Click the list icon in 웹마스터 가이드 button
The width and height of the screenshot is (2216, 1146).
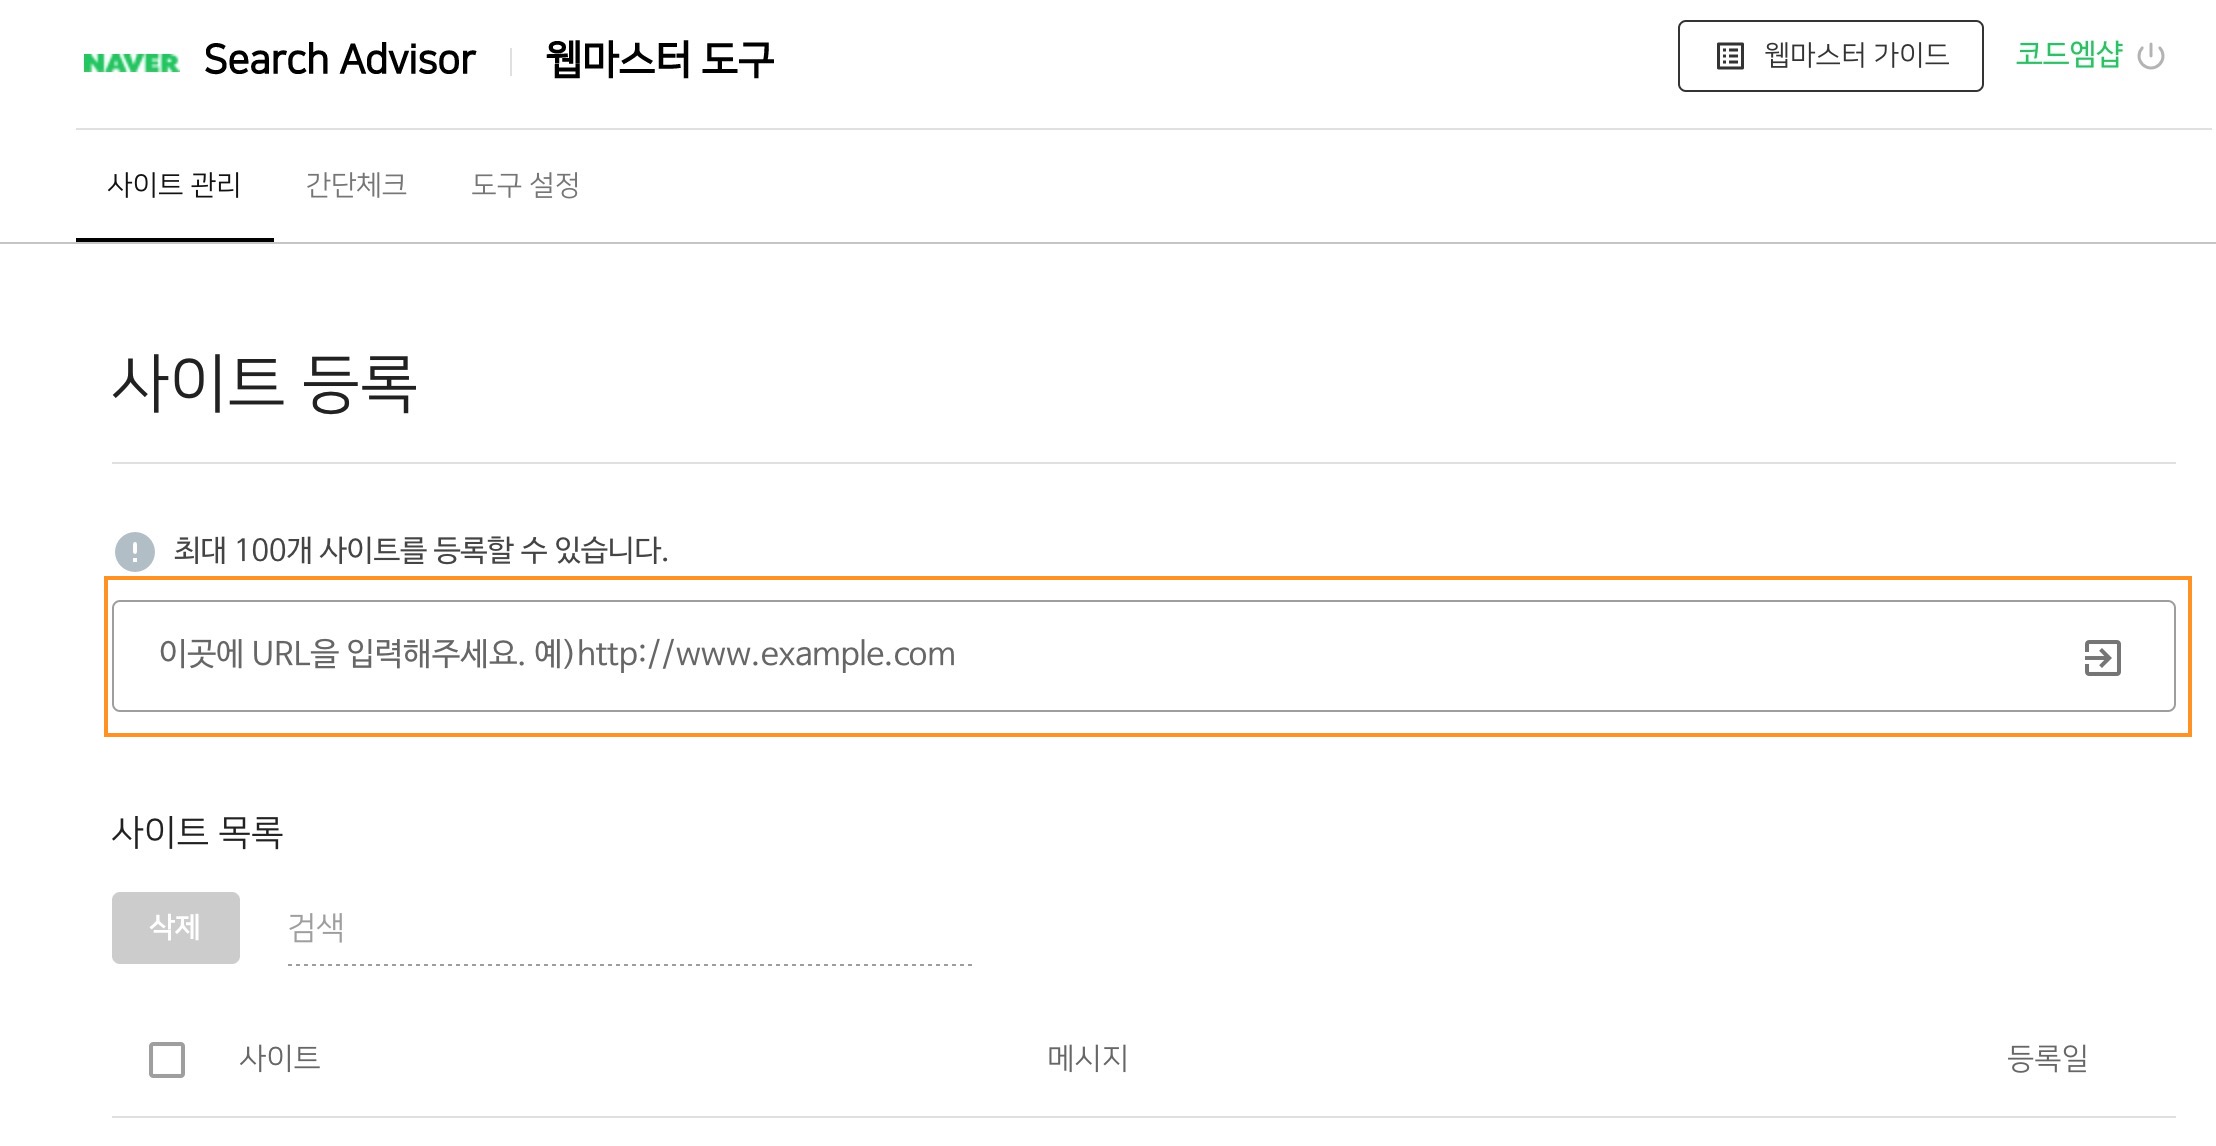(x=1730, y=56)
